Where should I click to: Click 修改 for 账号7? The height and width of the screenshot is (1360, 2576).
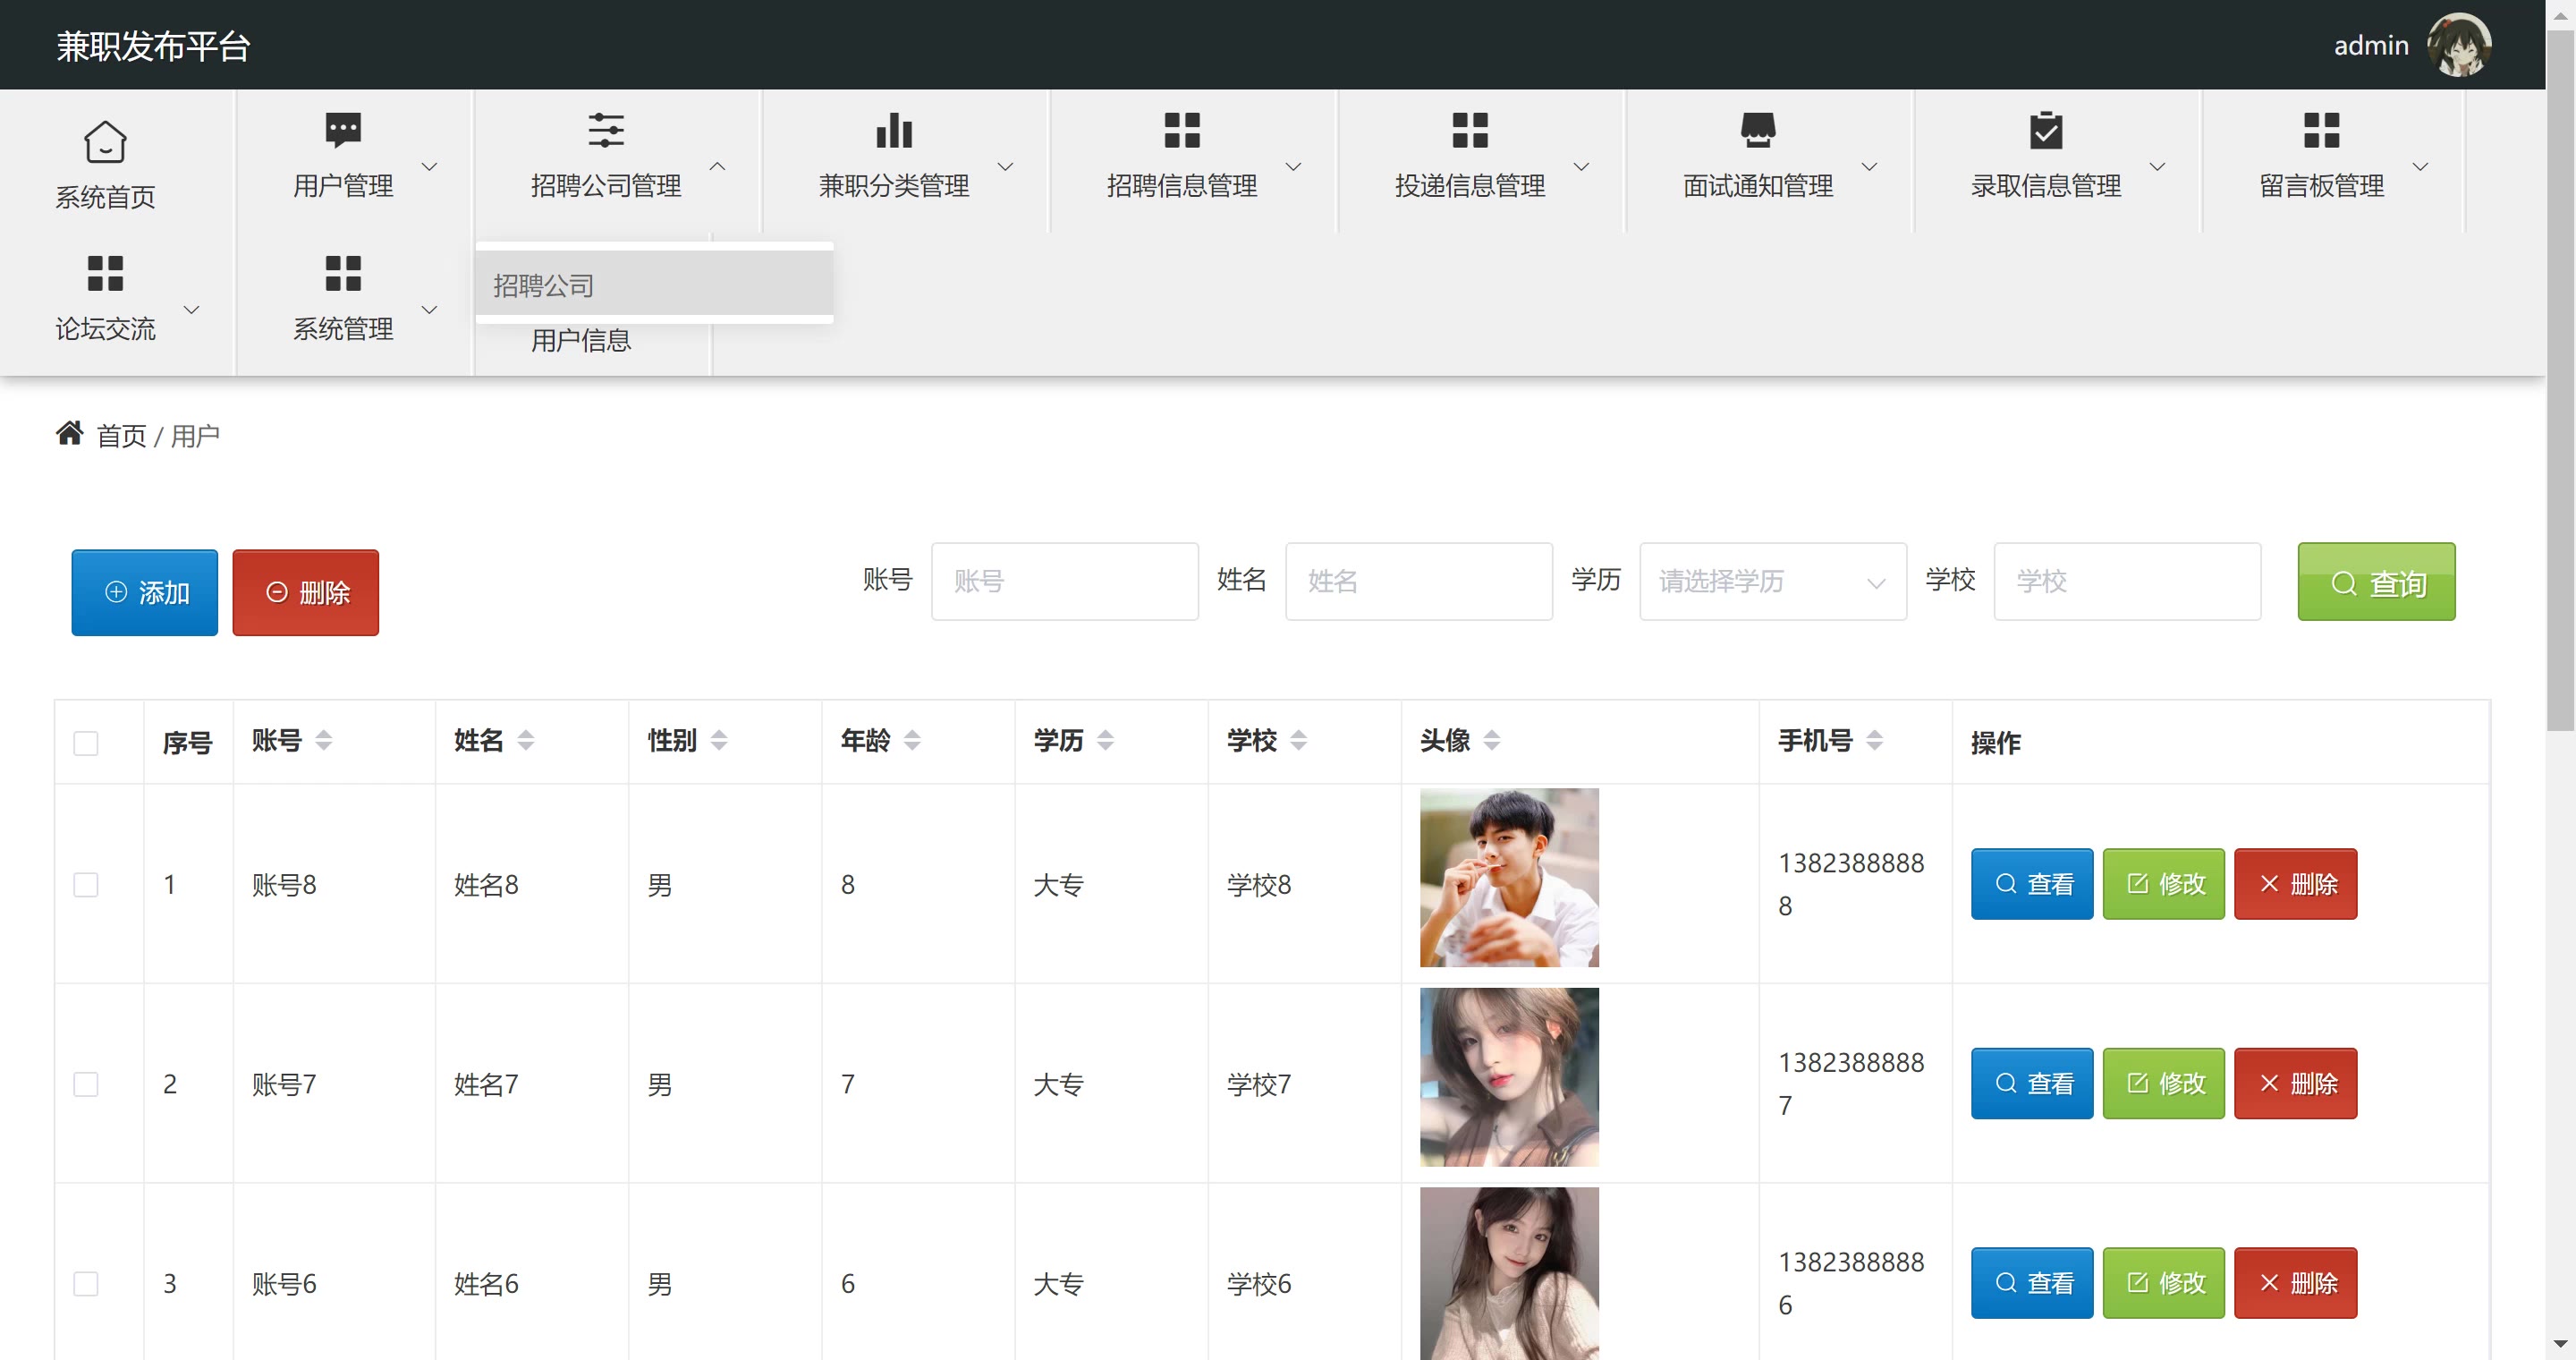2163,1083
